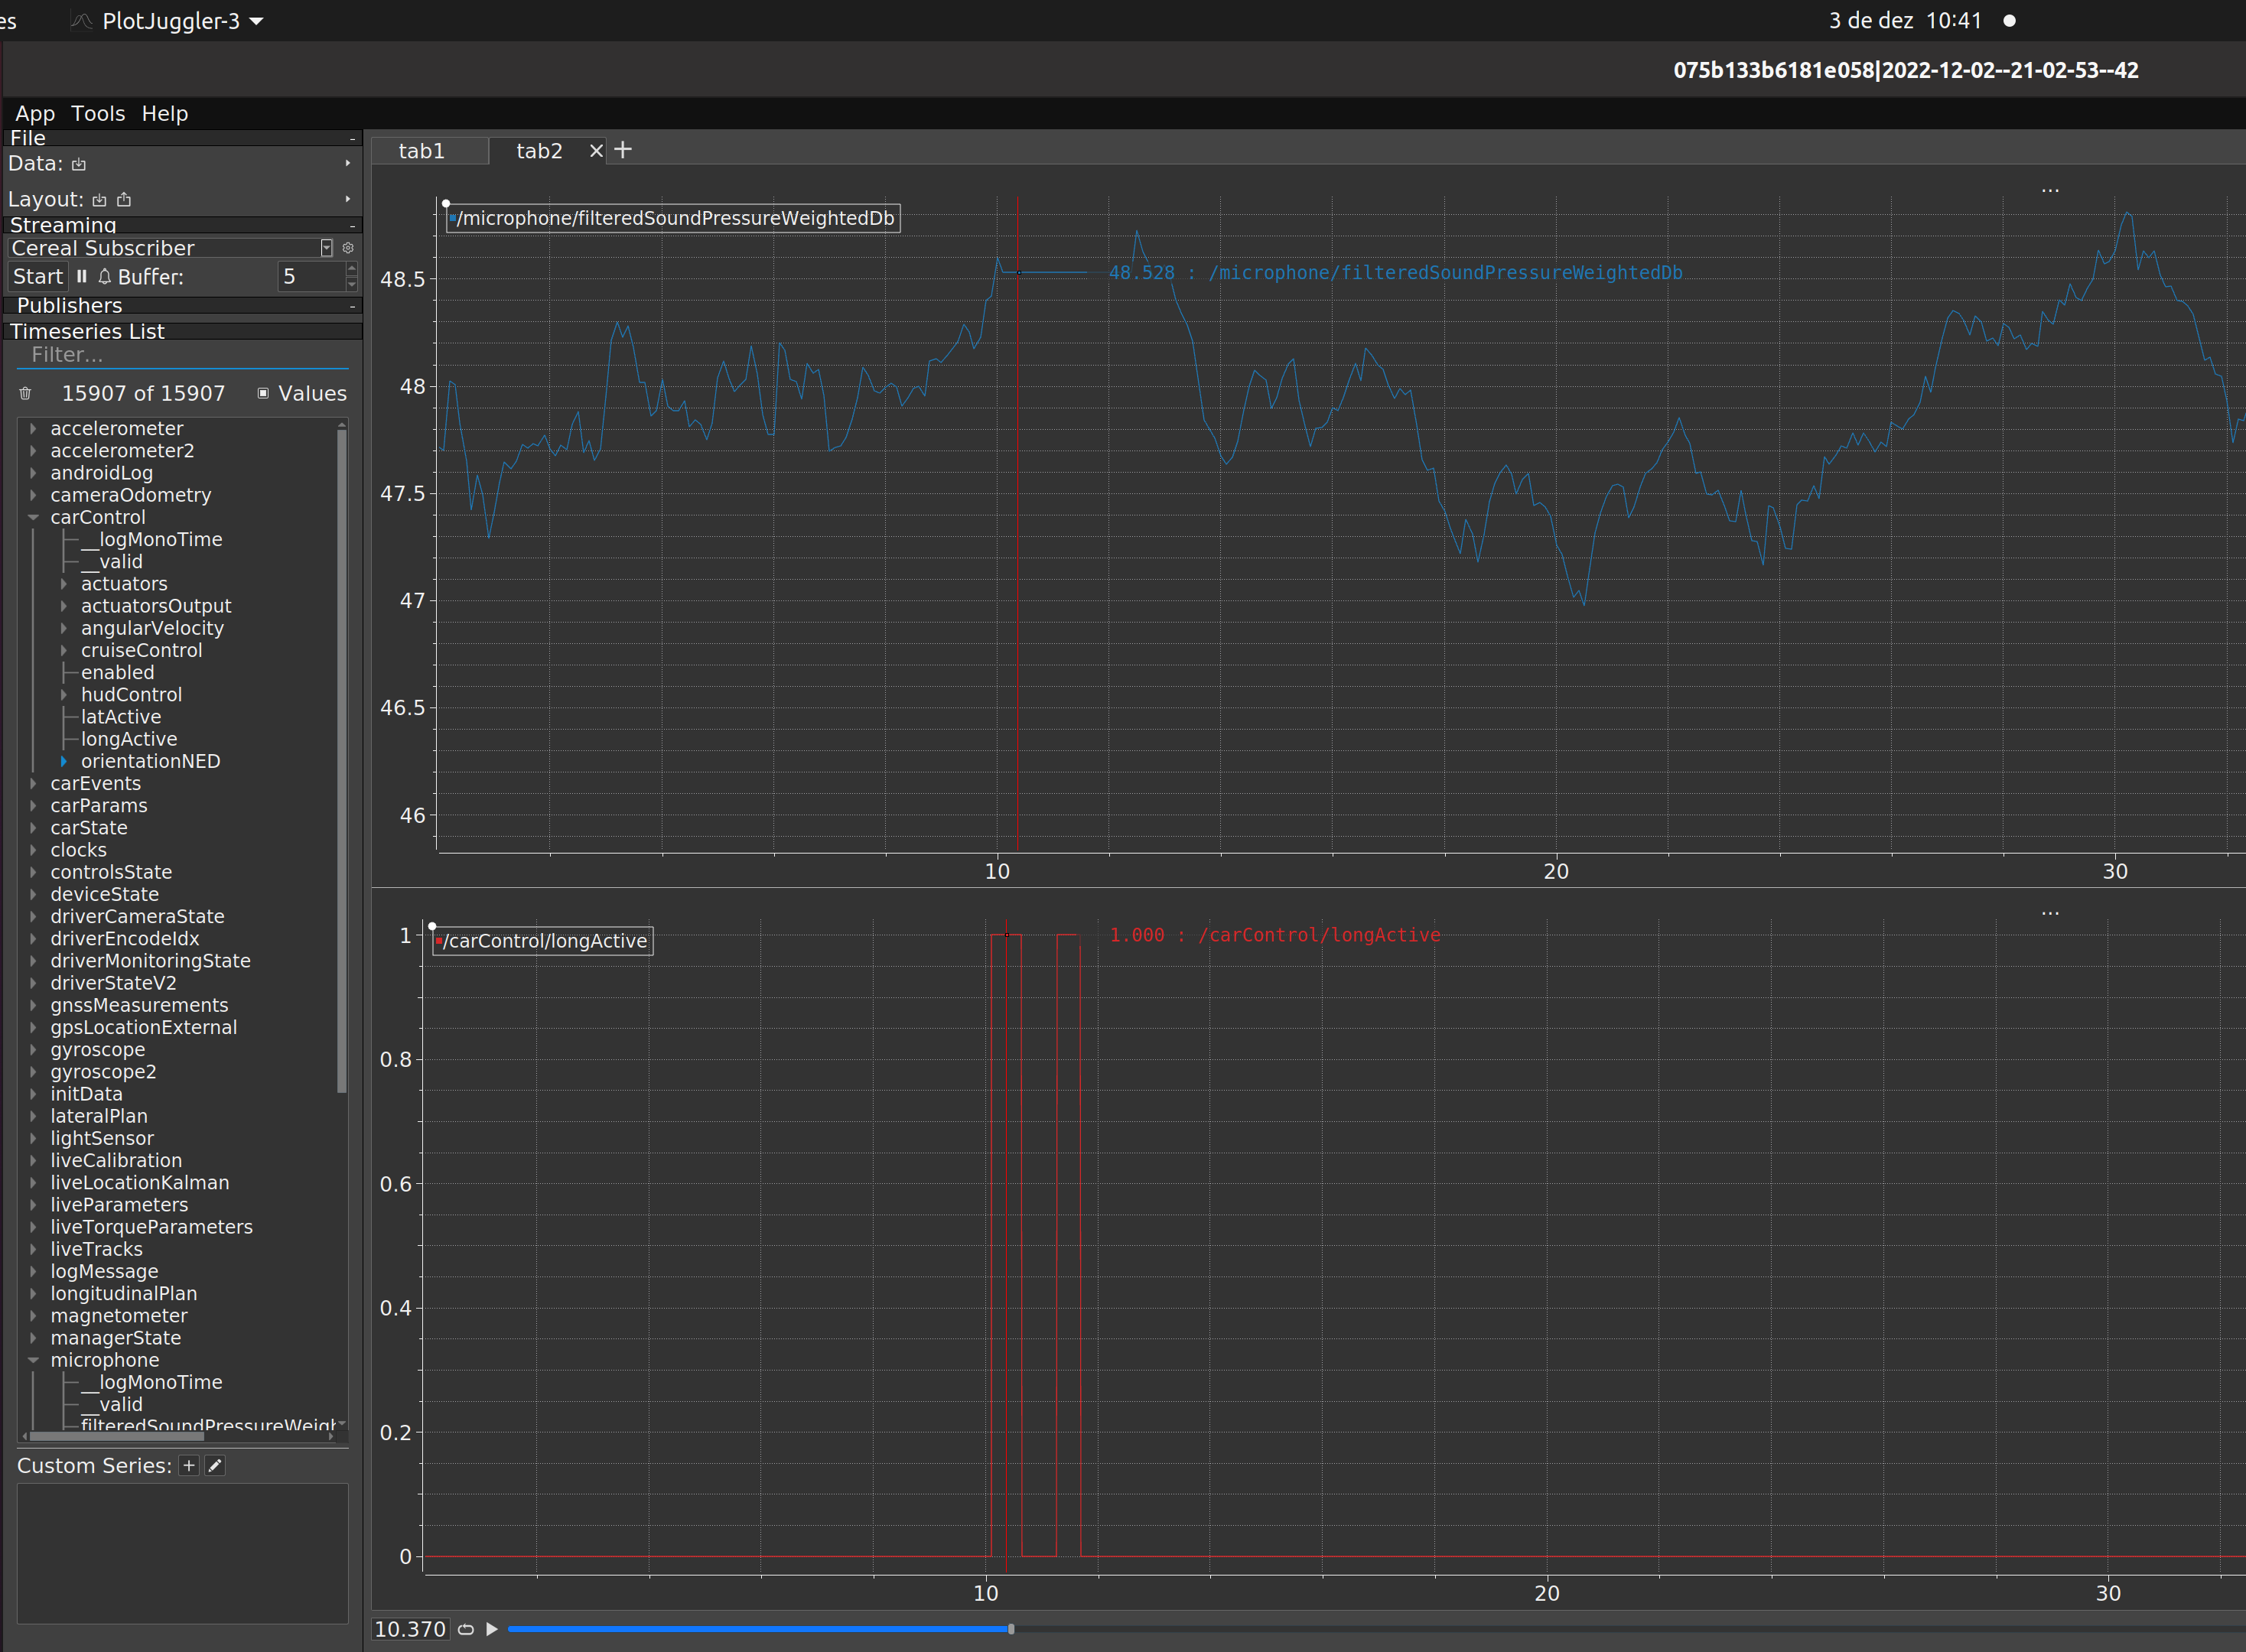This screenshot has height=1652, width=2246.
Task: Click the time tracker slider handle
Action: click(x=1011, y=1629)
